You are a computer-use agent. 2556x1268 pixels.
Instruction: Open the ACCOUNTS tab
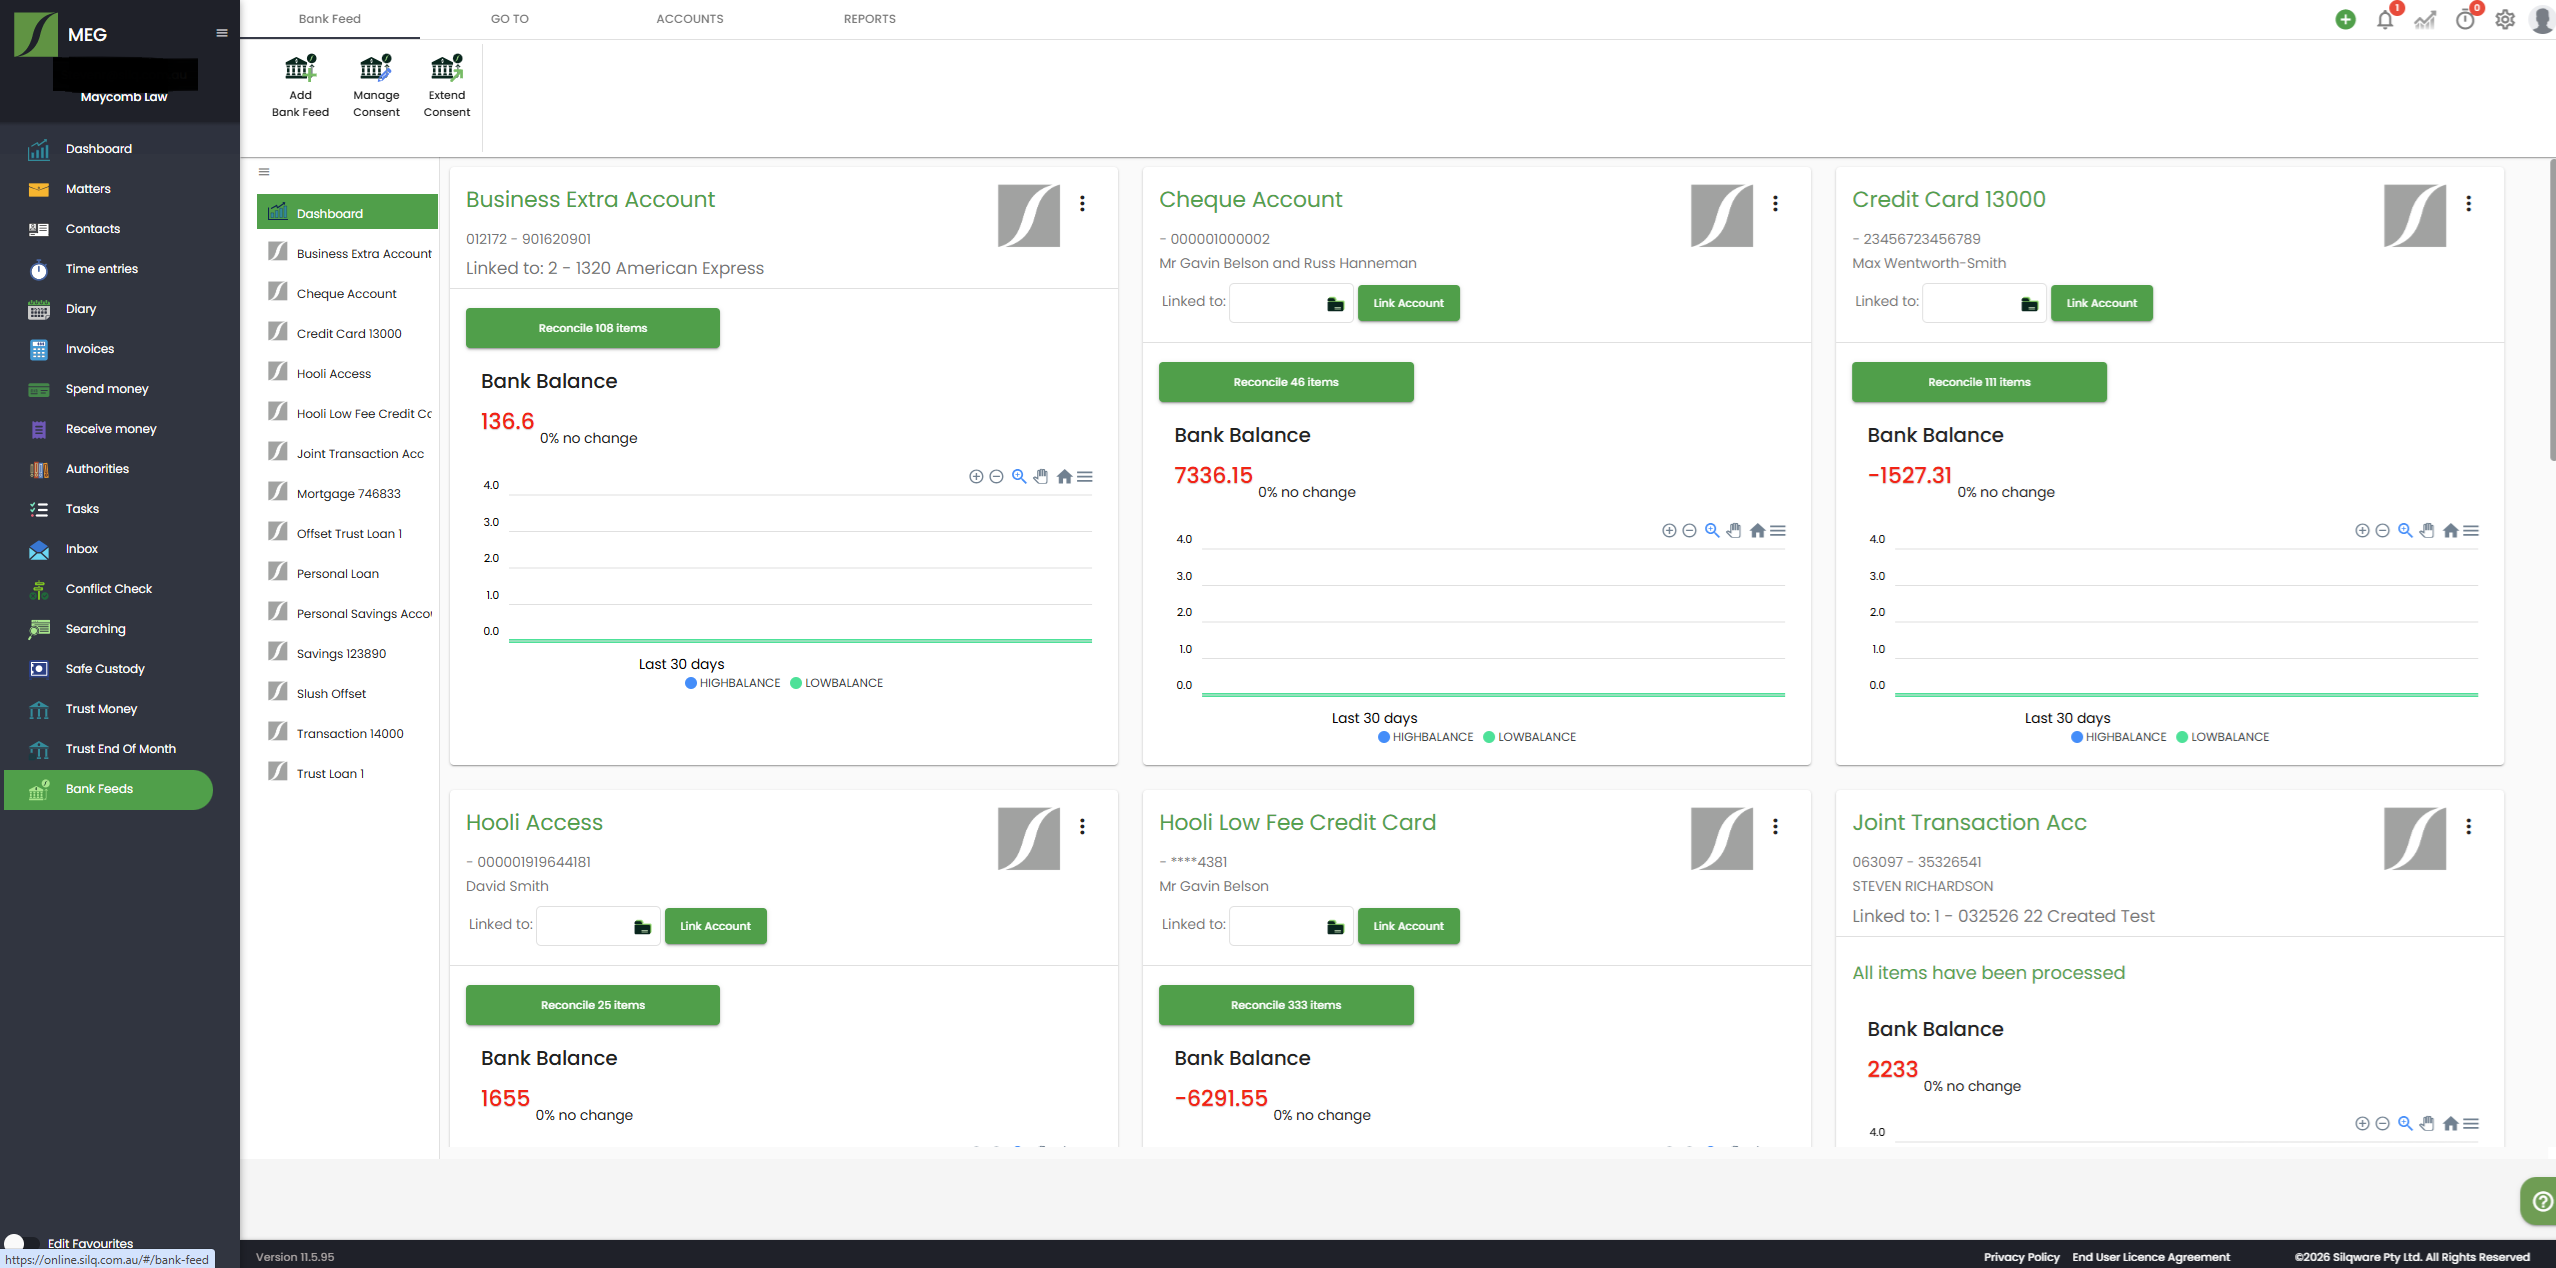[689, 19]
